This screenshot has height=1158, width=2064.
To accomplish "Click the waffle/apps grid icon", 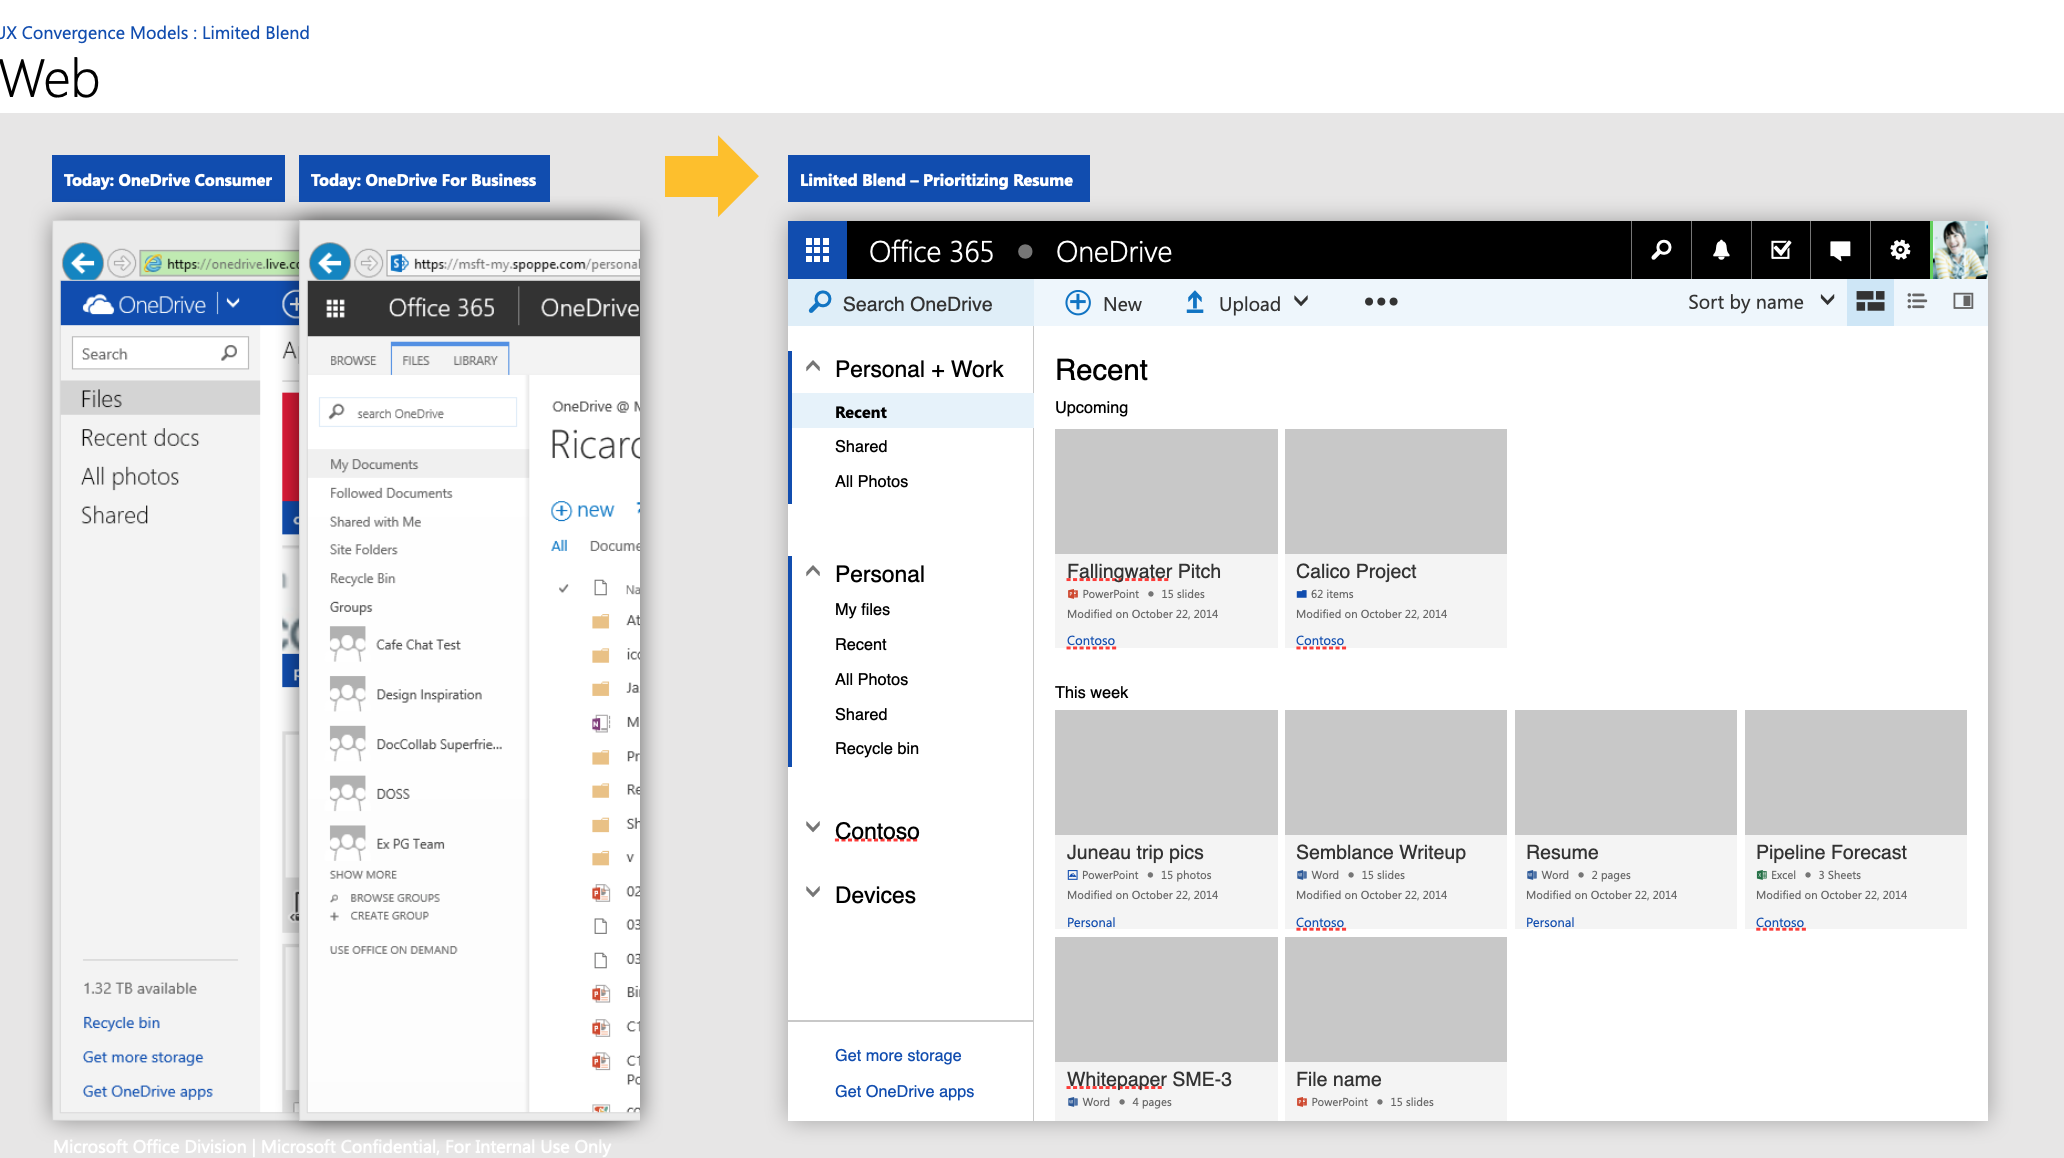I will coord(819,251).
